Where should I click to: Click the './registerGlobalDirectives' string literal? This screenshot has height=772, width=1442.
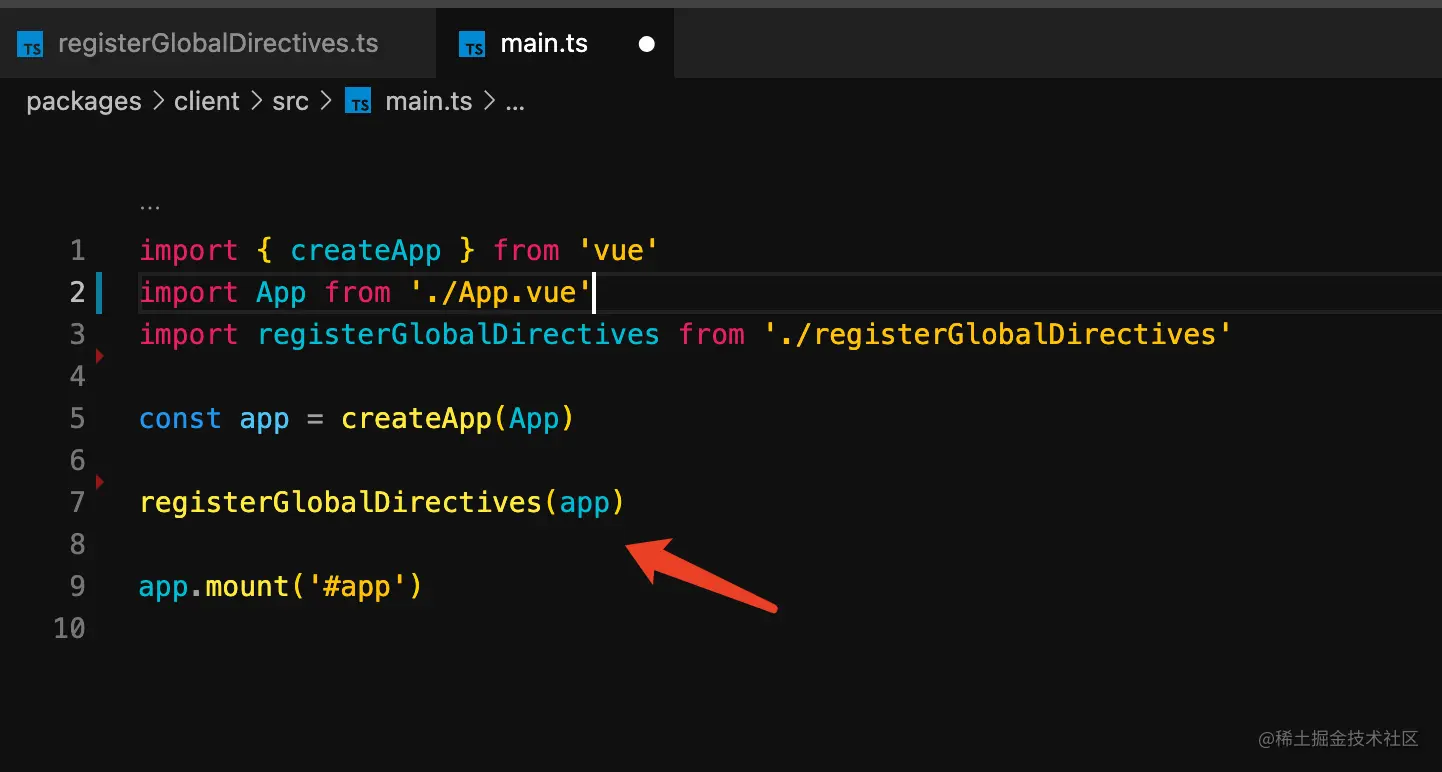pyautogui.click(x=998, y=334)
